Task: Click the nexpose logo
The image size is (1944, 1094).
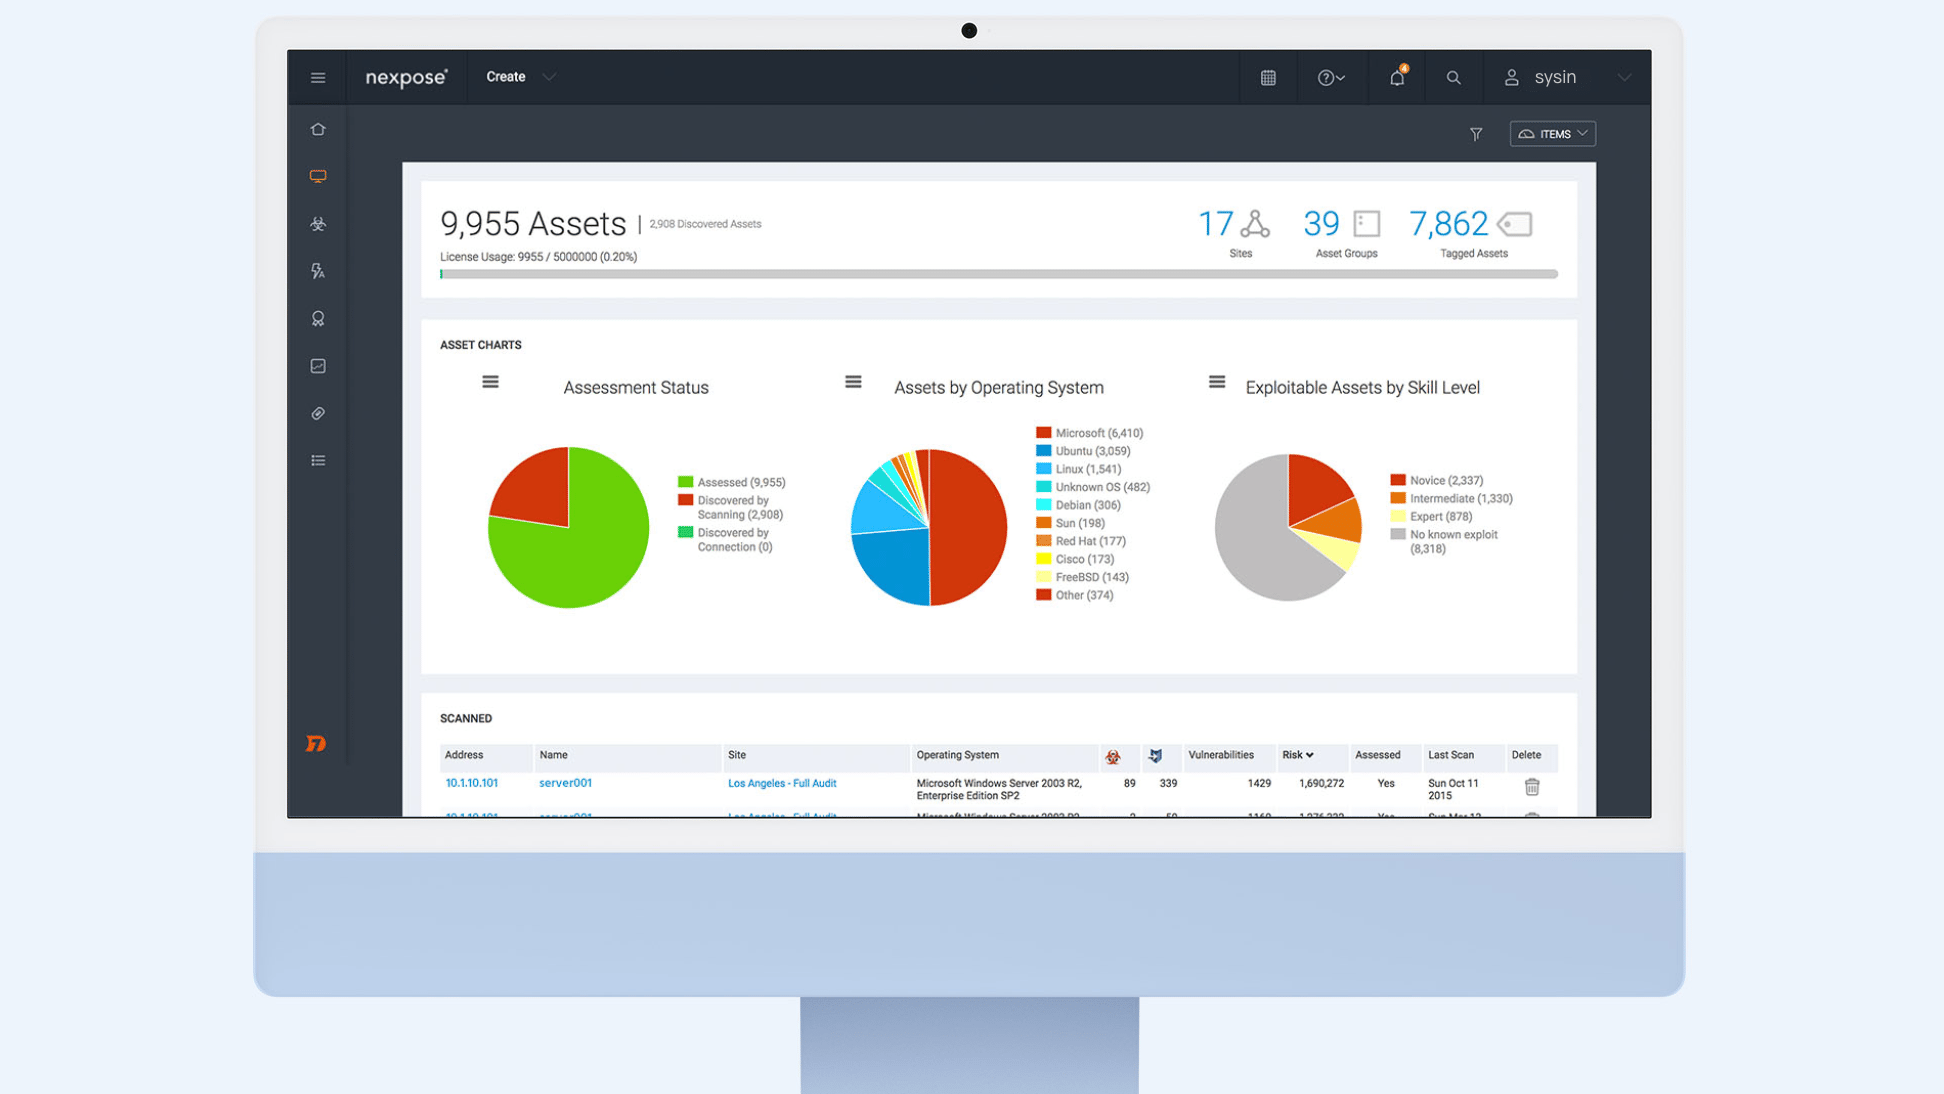Action: pyautogui.click(x=406, y=77)
